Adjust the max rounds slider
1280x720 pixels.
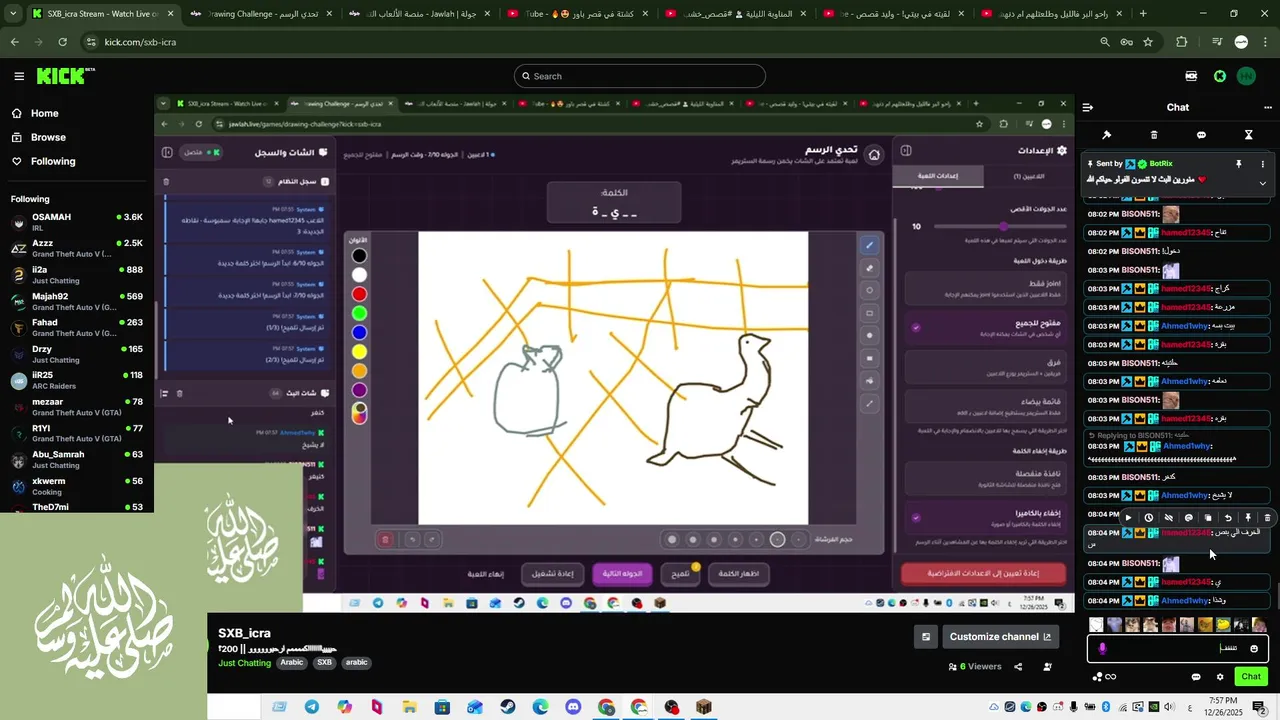1003,227
